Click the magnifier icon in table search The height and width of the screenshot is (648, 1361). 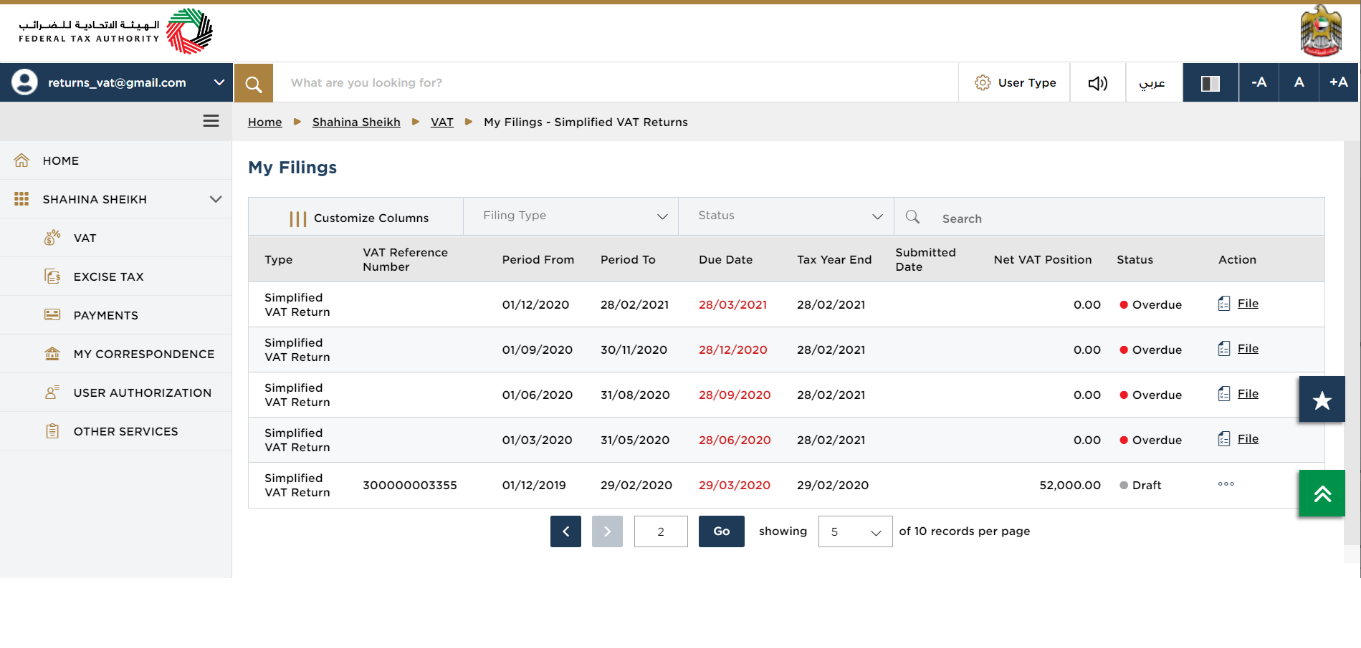click(x=912, y=217)
